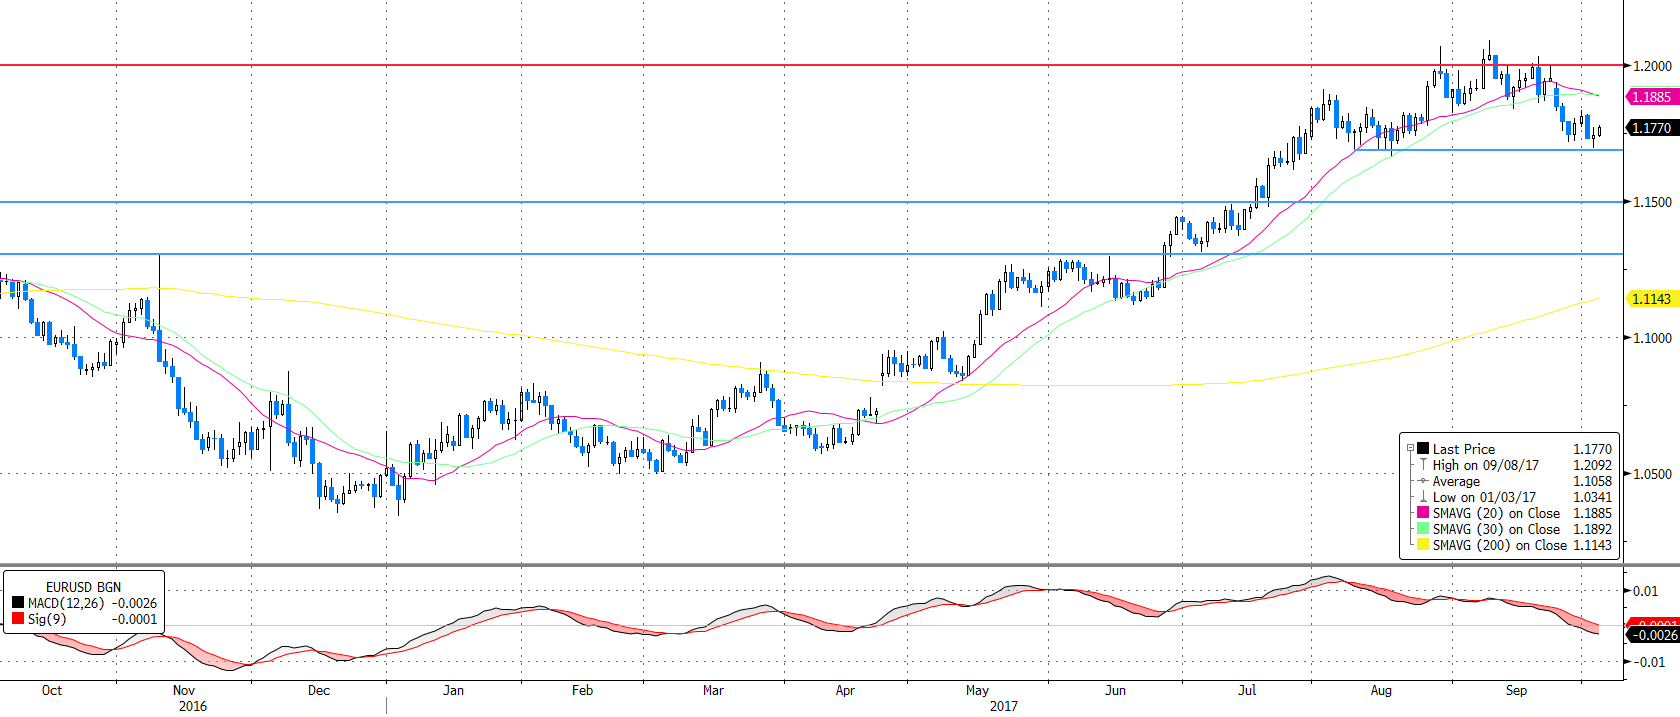Click the 1.2000 axis label
The image size is (1680, 717).
coord(1652,66)
